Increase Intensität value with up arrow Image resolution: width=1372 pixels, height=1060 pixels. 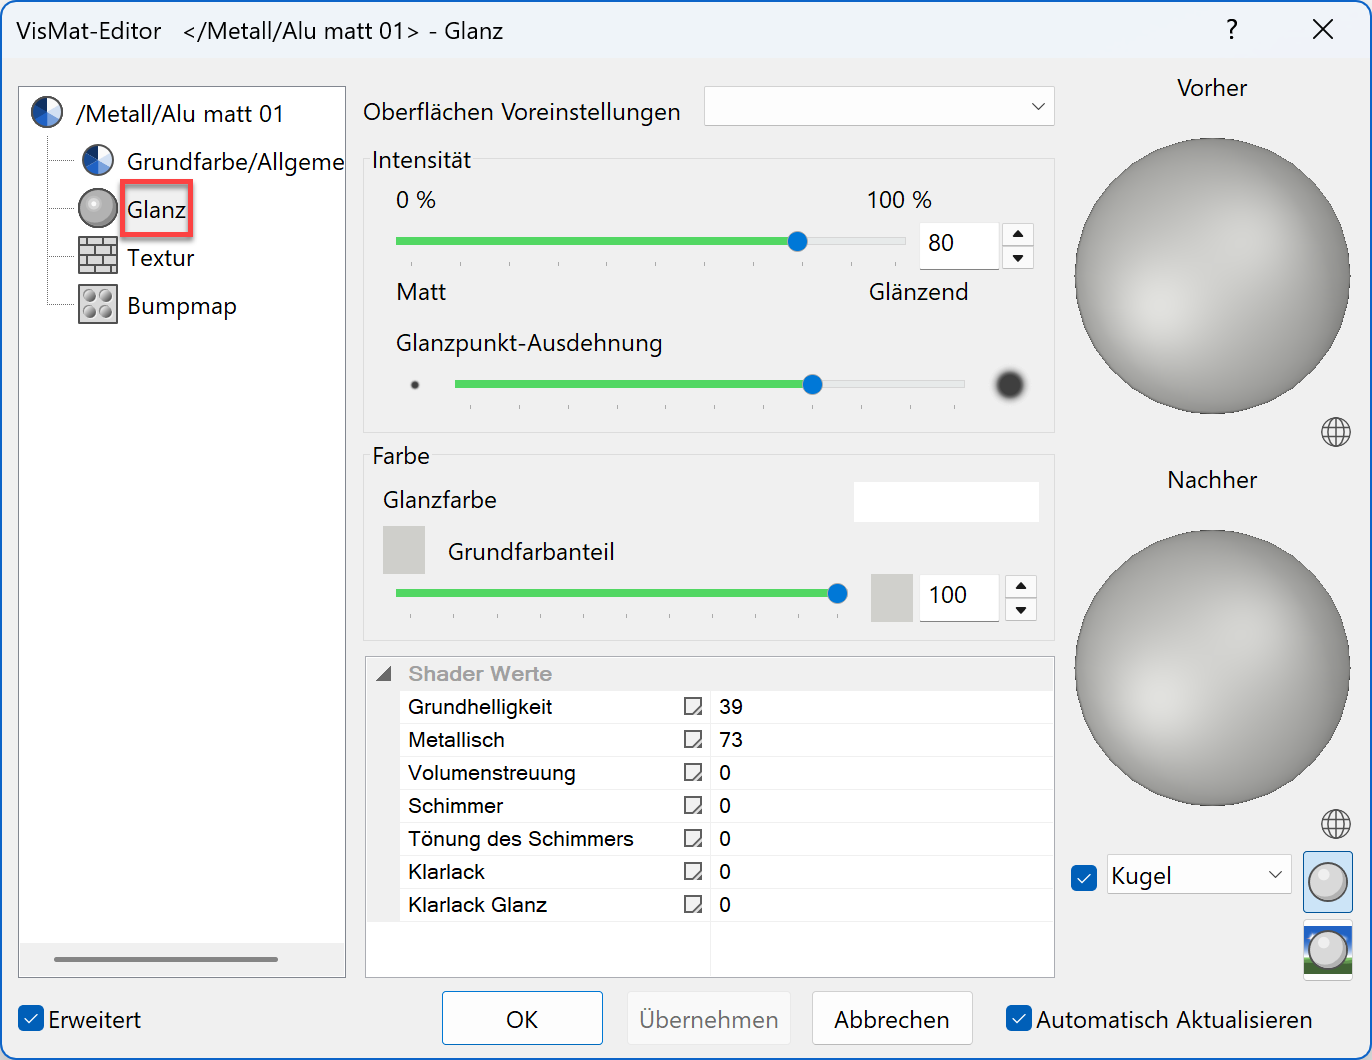click(1017, 235)
